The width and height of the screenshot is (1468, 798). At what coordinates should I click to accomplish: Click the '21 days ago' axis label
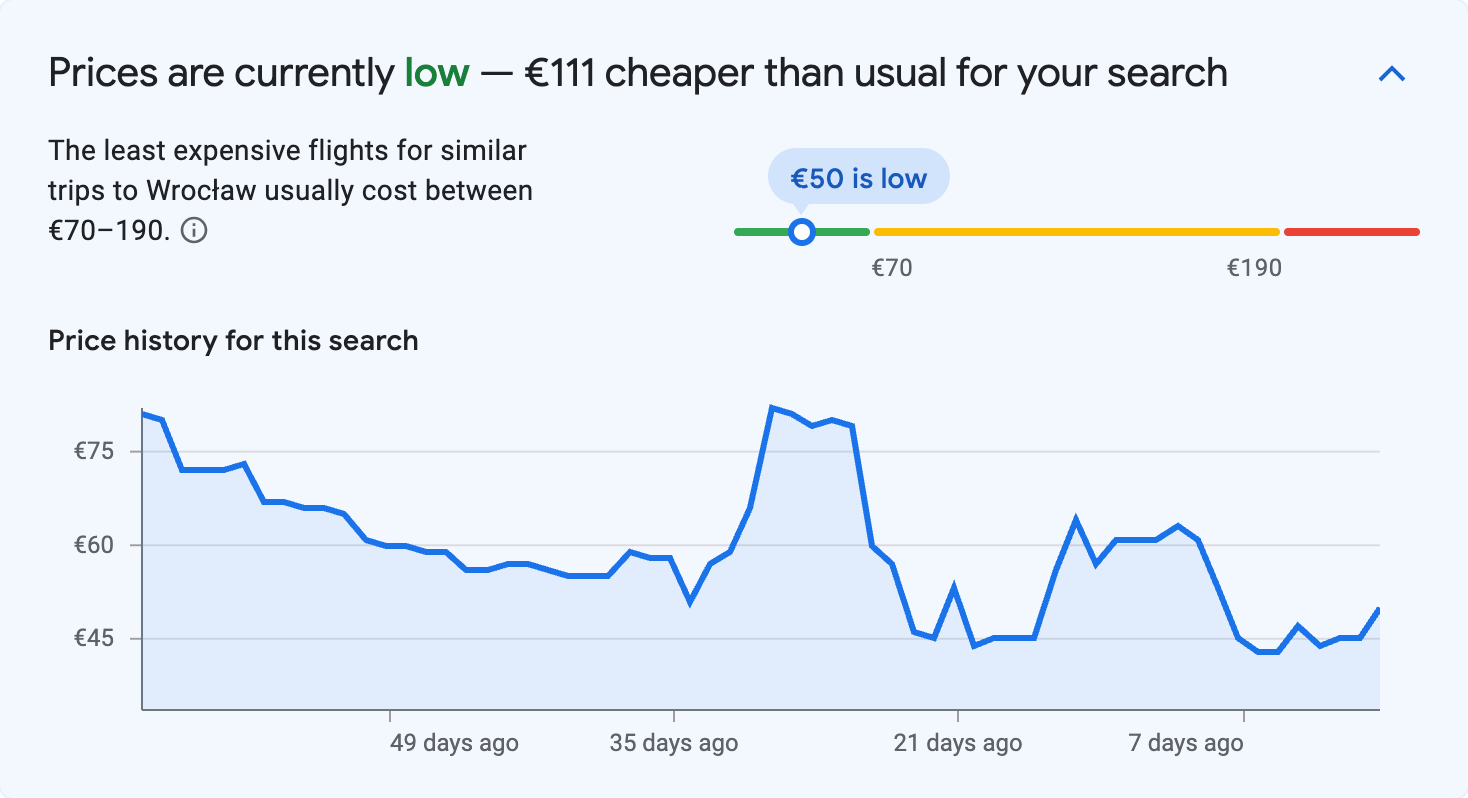958,743
